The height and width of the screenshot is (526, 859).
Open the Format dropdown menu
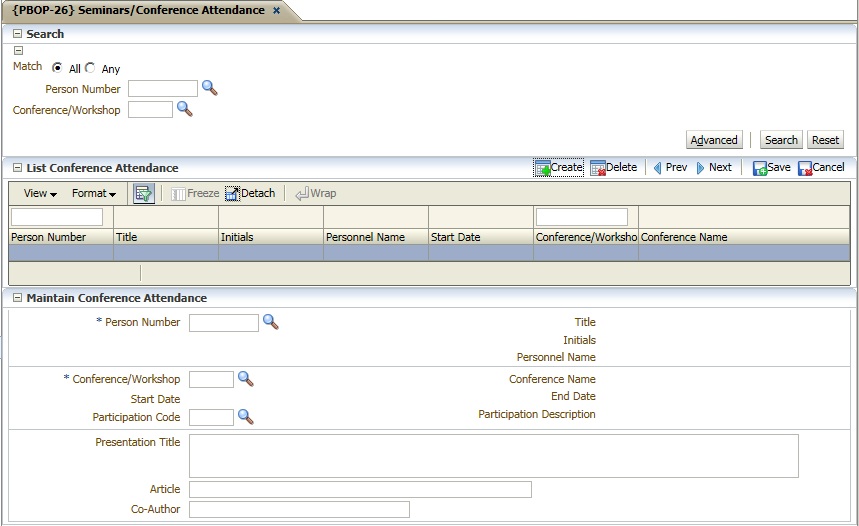pyautogui.click(x=94, y=194)
